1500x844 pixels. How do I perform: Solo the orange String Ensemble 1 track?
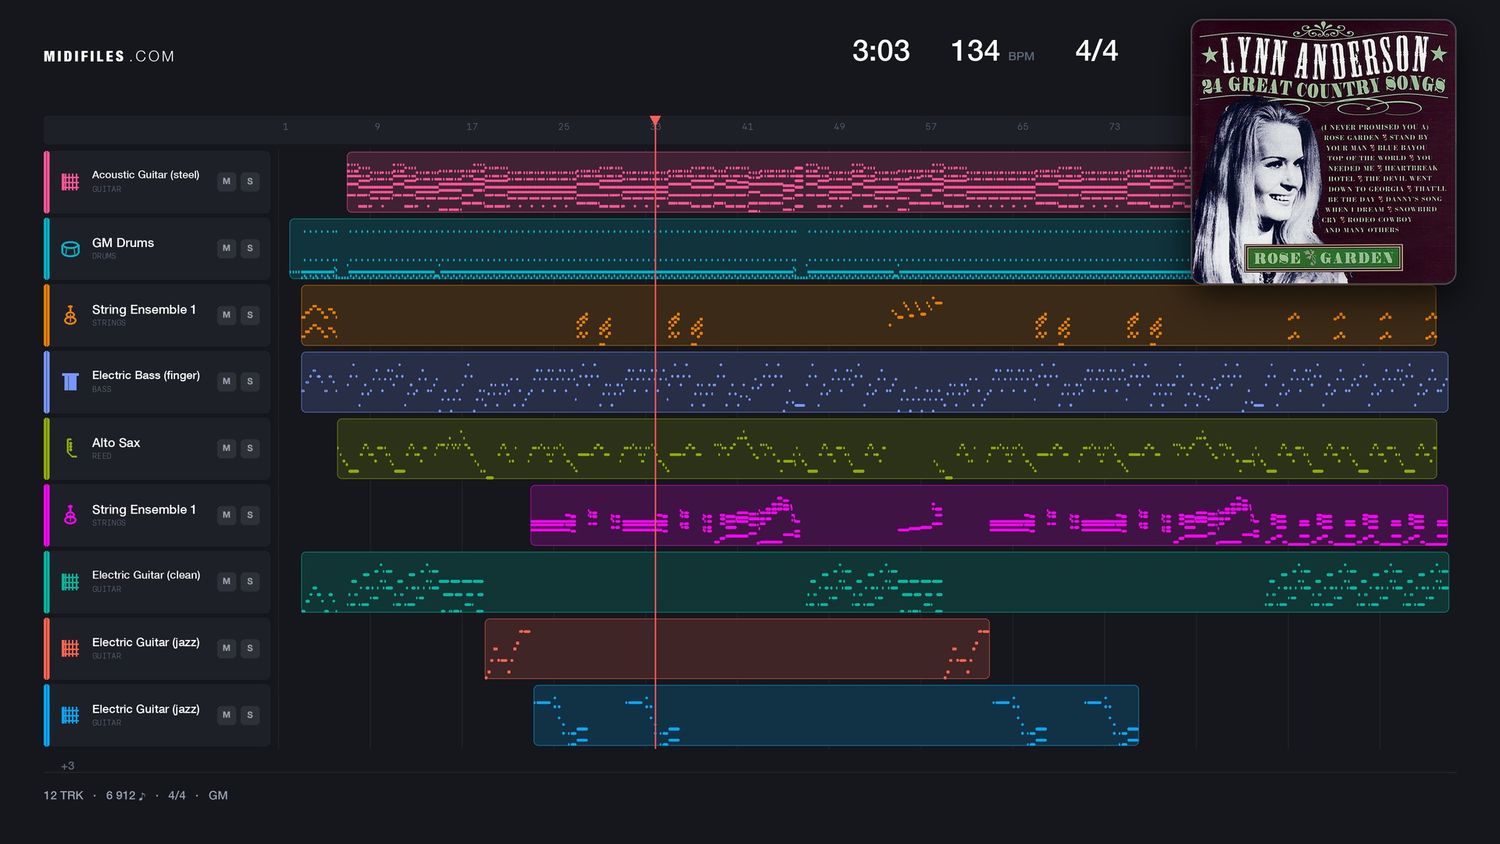tap(250, 315)
